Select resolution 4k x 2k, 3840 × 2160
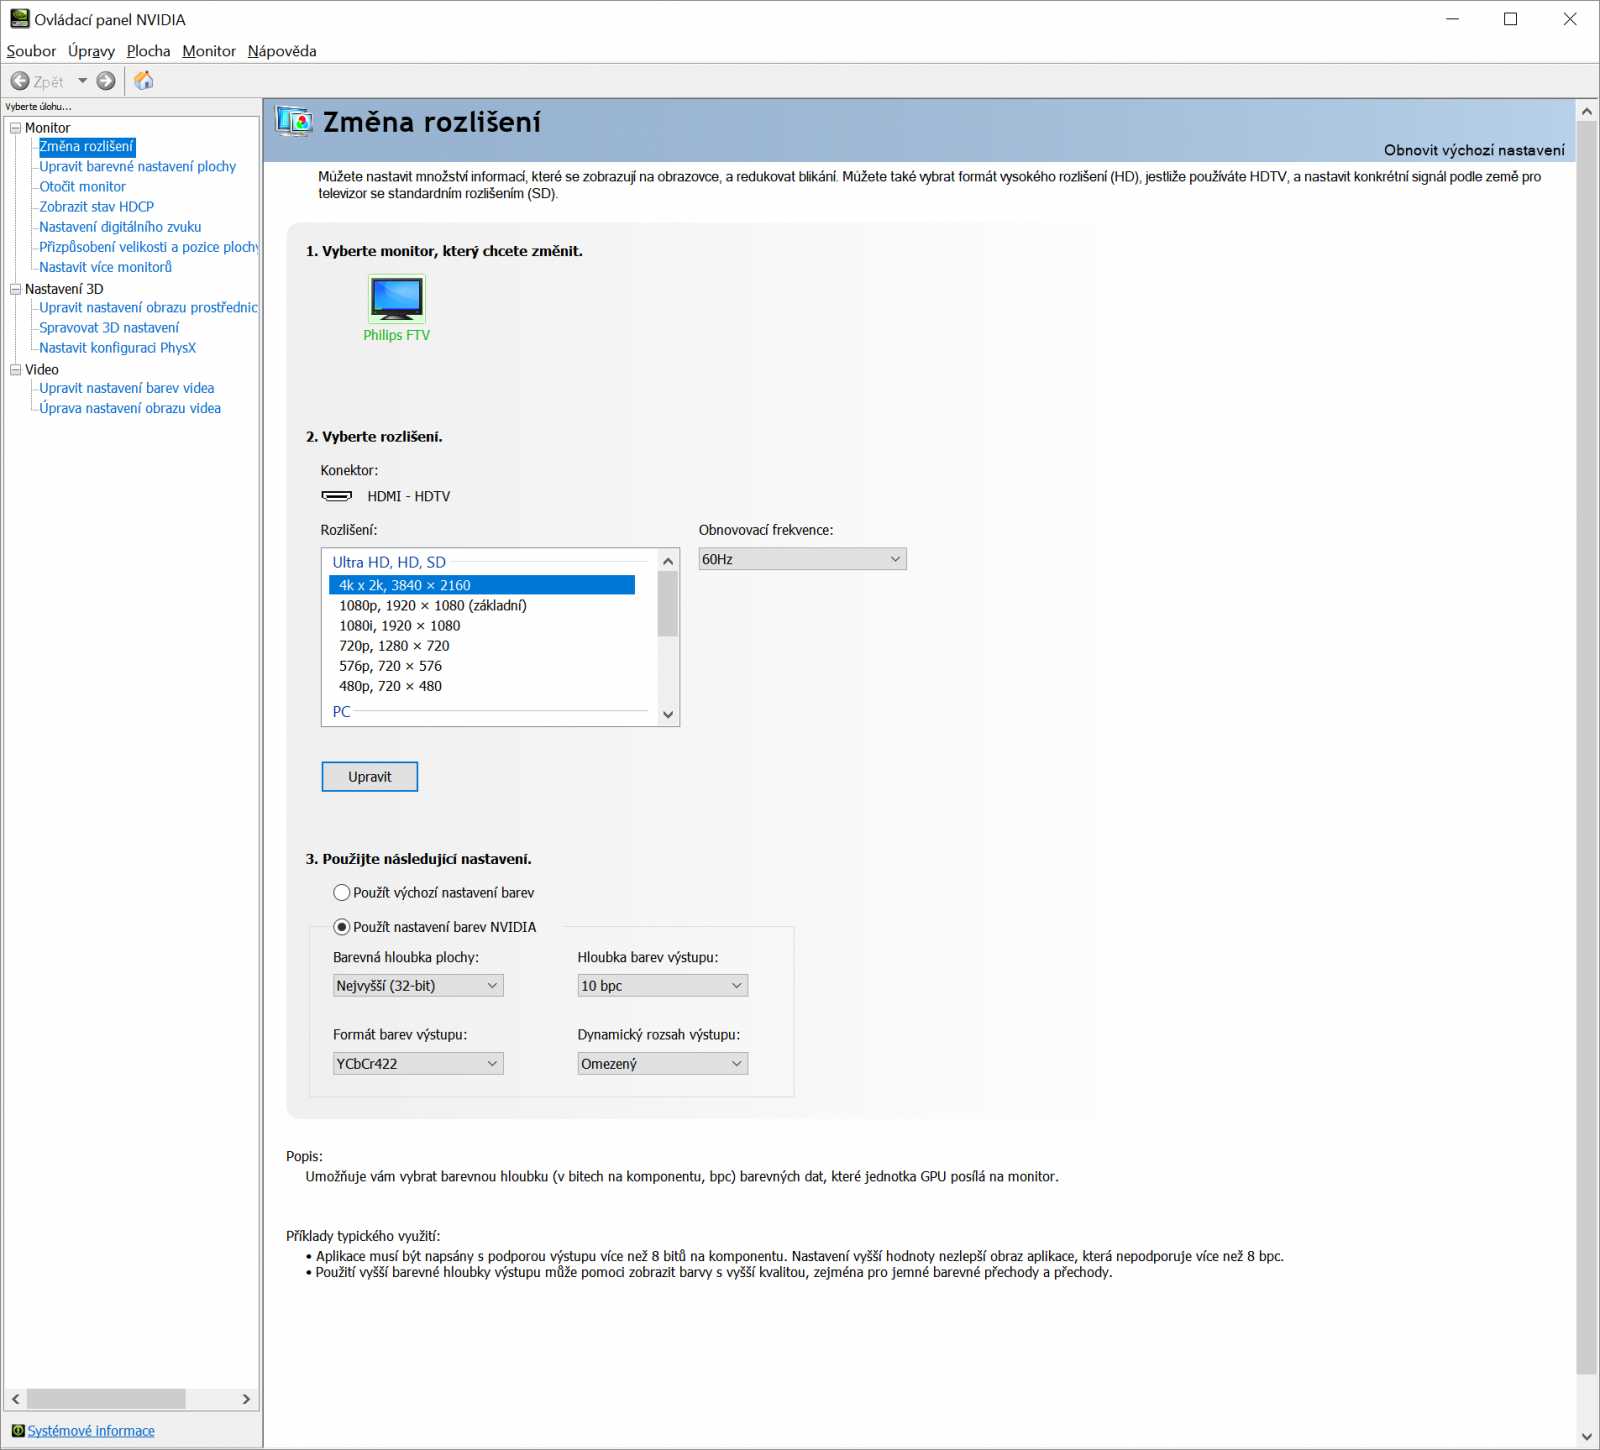The height and width of the screenshot is (1450, 1600). click(482, 585)
